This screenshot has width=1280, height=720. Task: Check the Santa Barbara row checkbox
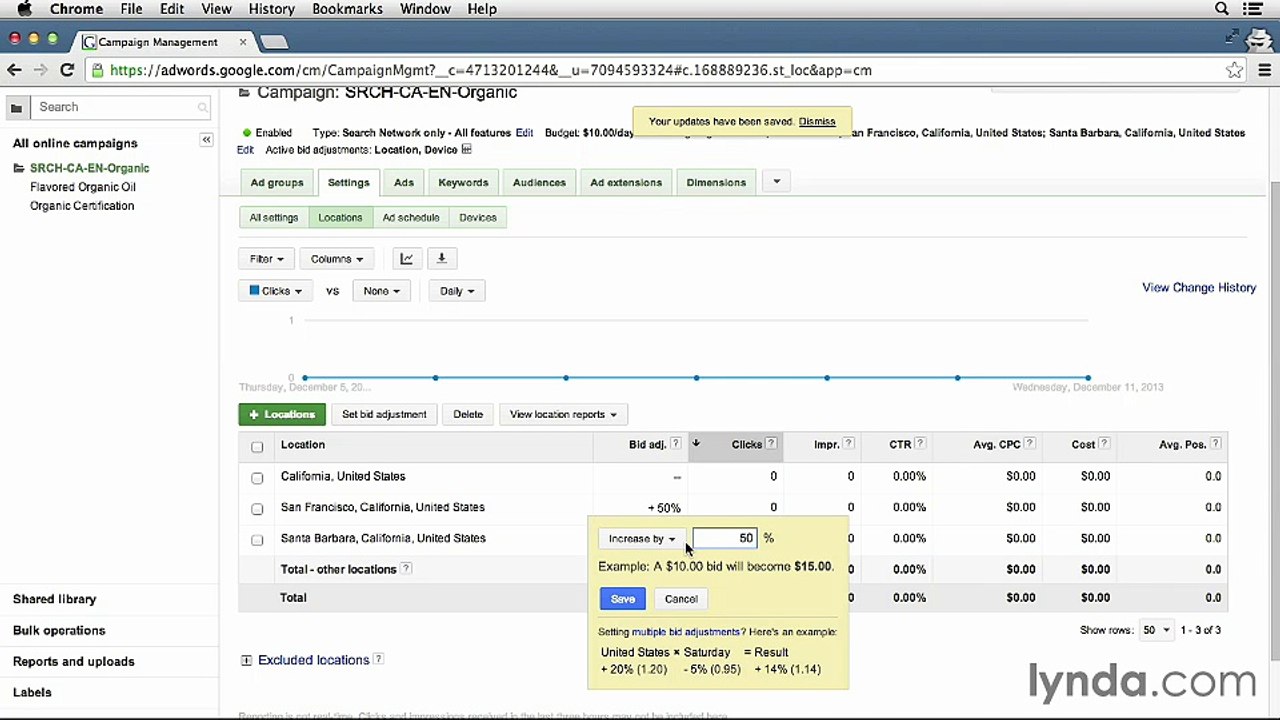pyautogui.click(x=257, y=540)
